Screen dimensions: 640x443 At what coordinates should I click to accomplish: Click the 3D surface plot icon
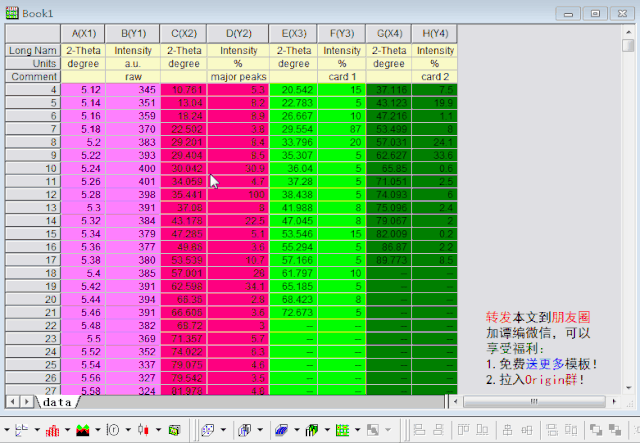281,430
